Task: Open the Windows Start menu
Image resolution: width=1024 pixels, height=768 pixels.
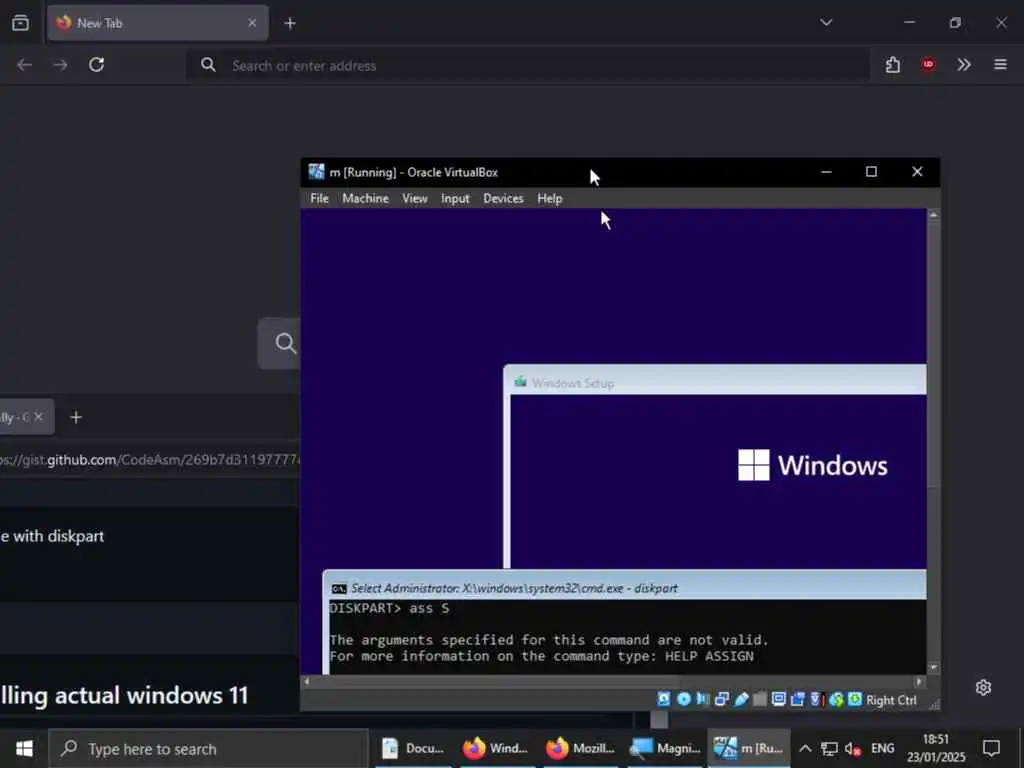Action: [24, 748]
